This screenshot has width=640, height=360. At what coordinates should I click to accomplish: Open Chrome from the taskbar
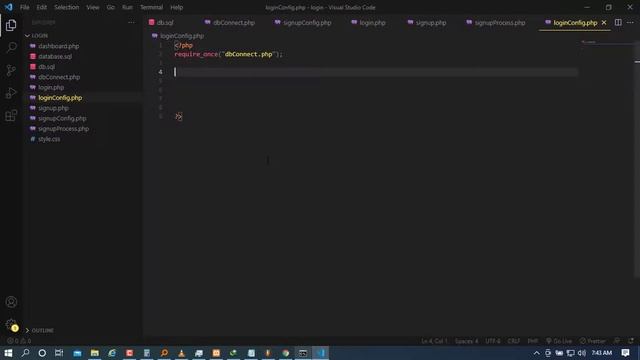coord(286,353)
